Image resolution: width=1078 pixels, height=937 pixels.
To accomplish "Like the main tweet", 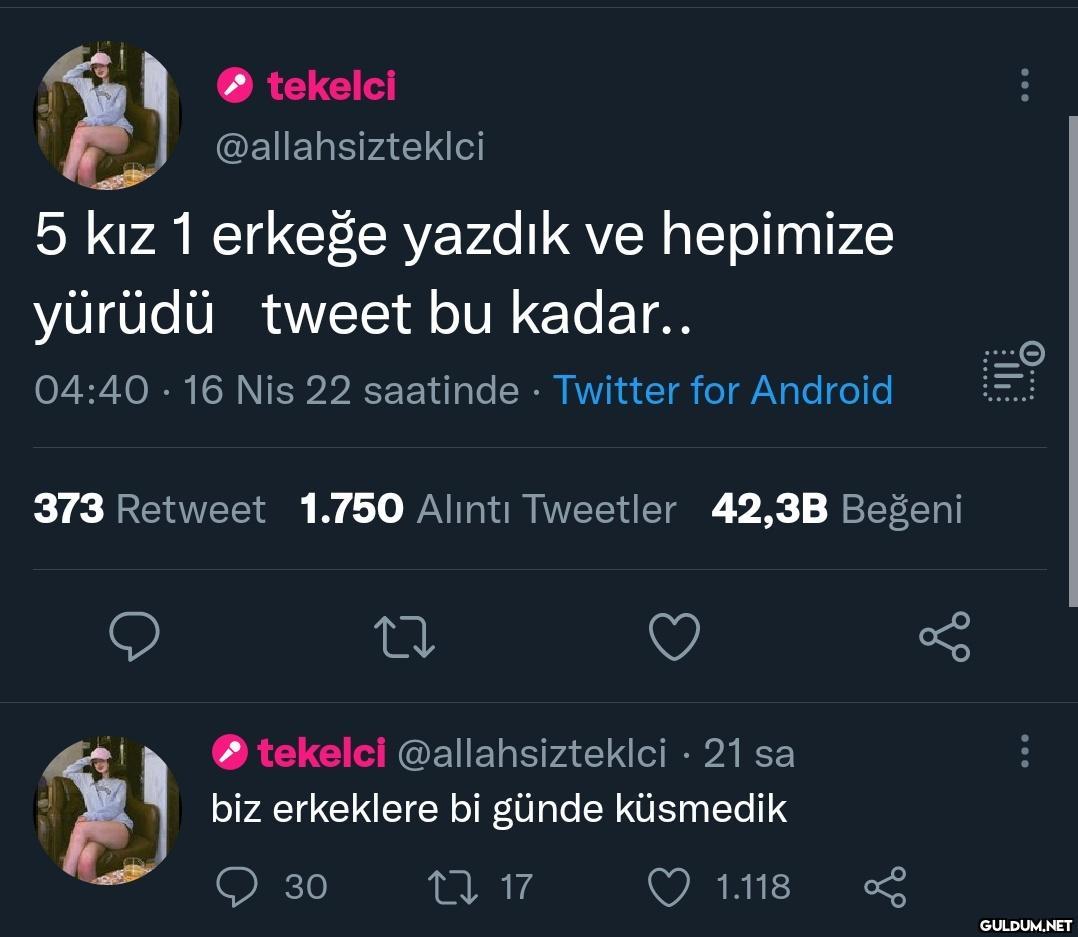I will point(674,637).
